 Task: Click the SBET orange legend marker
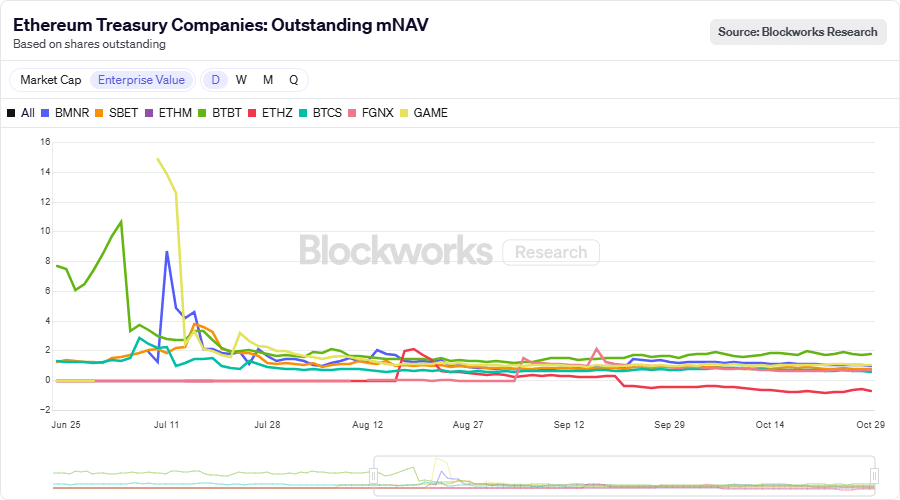[x=99, y=113]
